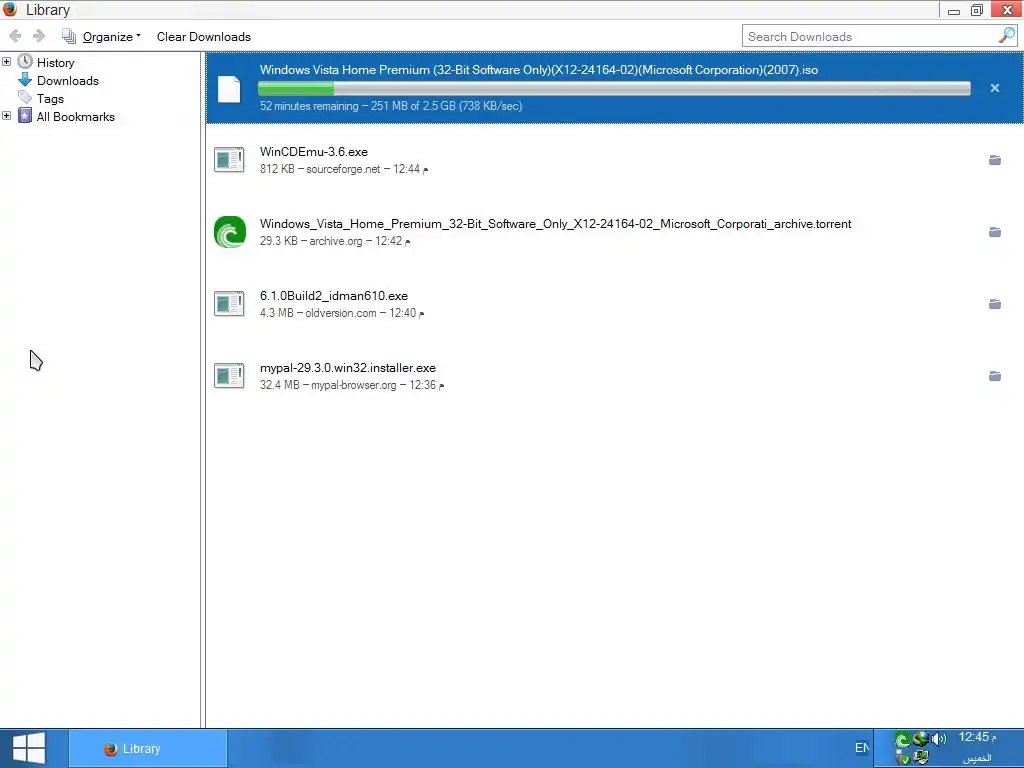Click the green torrent file icon

click(230, 232)
